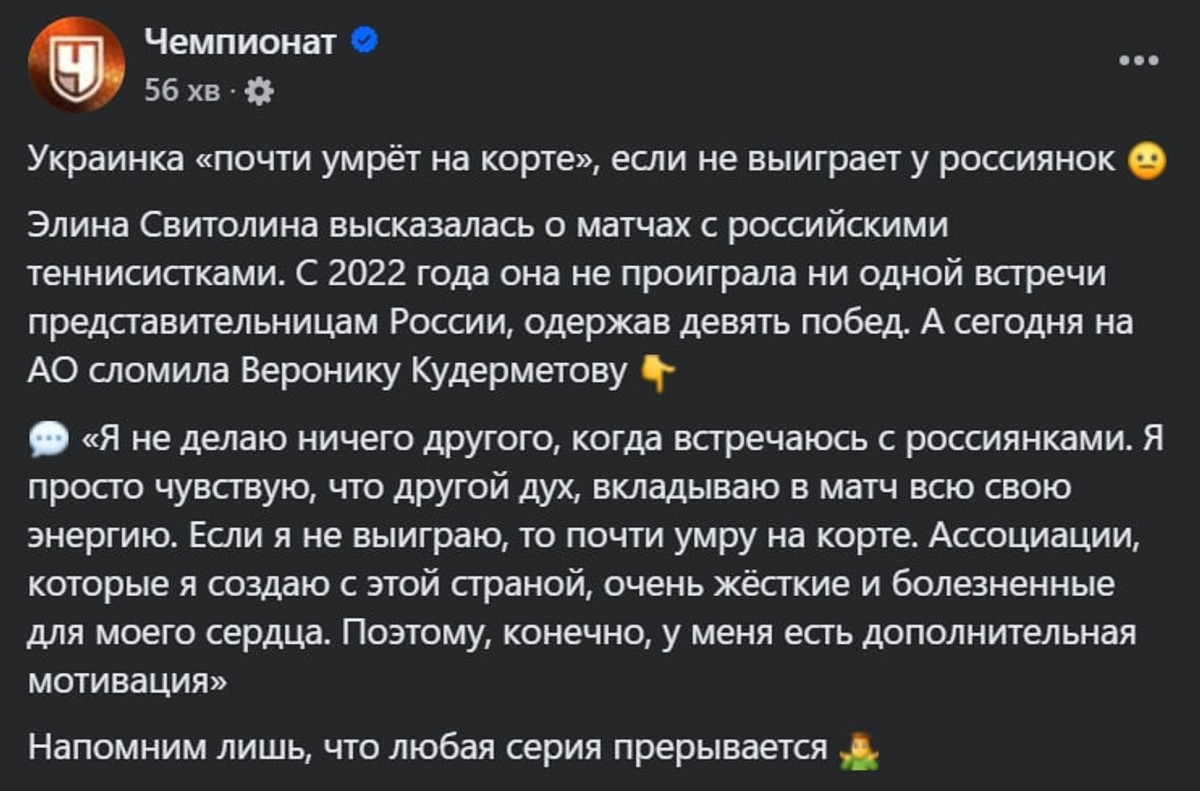Viewport: 1200px width, 791px height.
Task: Click the word Ассоциации in the quote
Action: pos(1034,535)
